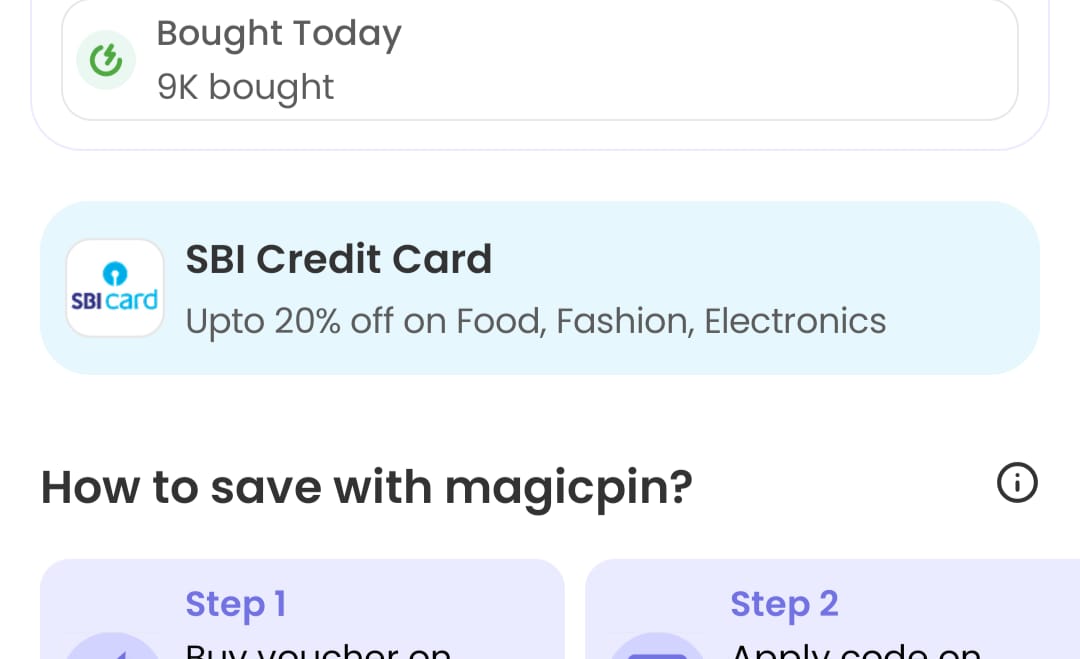The height and width of the screenshot is (659, 1080).
Task: Click the green lightning bolt icon
Action: coord(106,61)
